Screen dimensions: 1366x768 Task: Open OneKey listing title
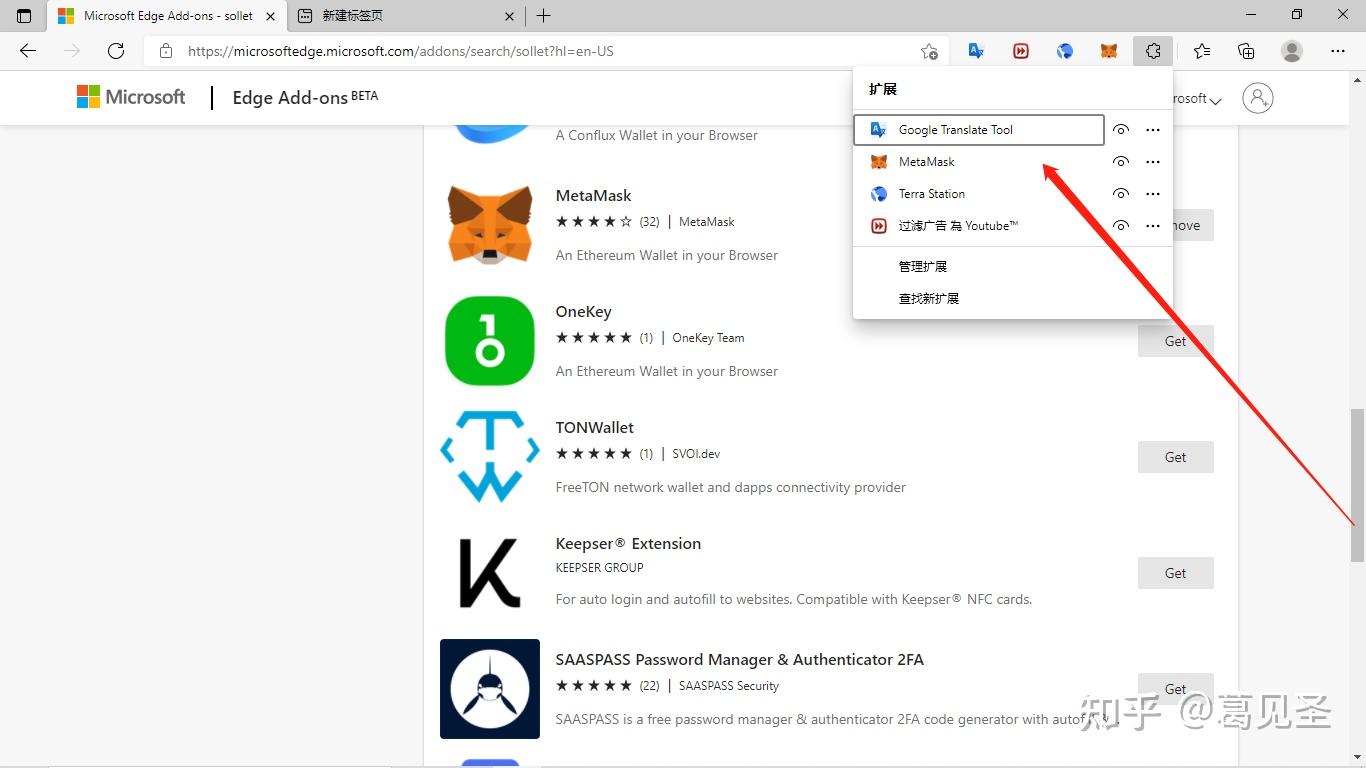pyautogui.click(x=583, y=312)
